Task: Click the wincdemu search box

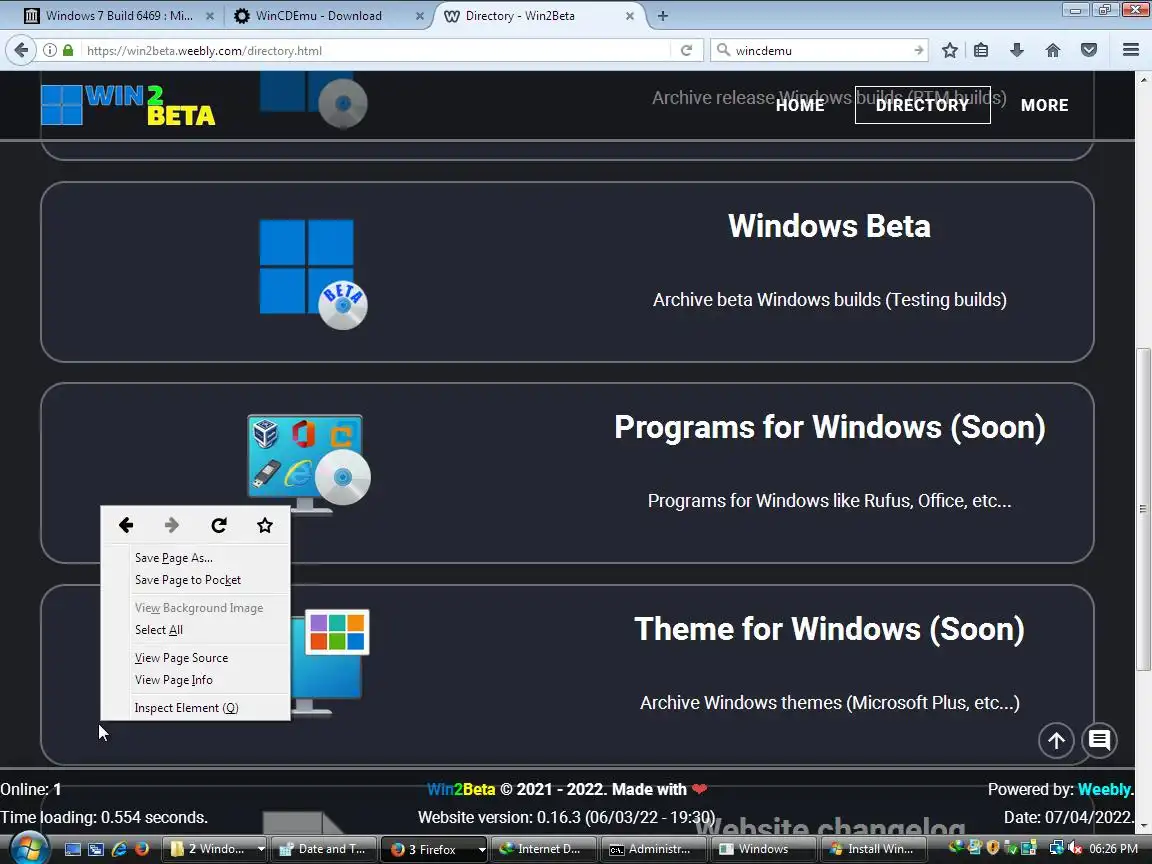Action: tap(821, 51)
